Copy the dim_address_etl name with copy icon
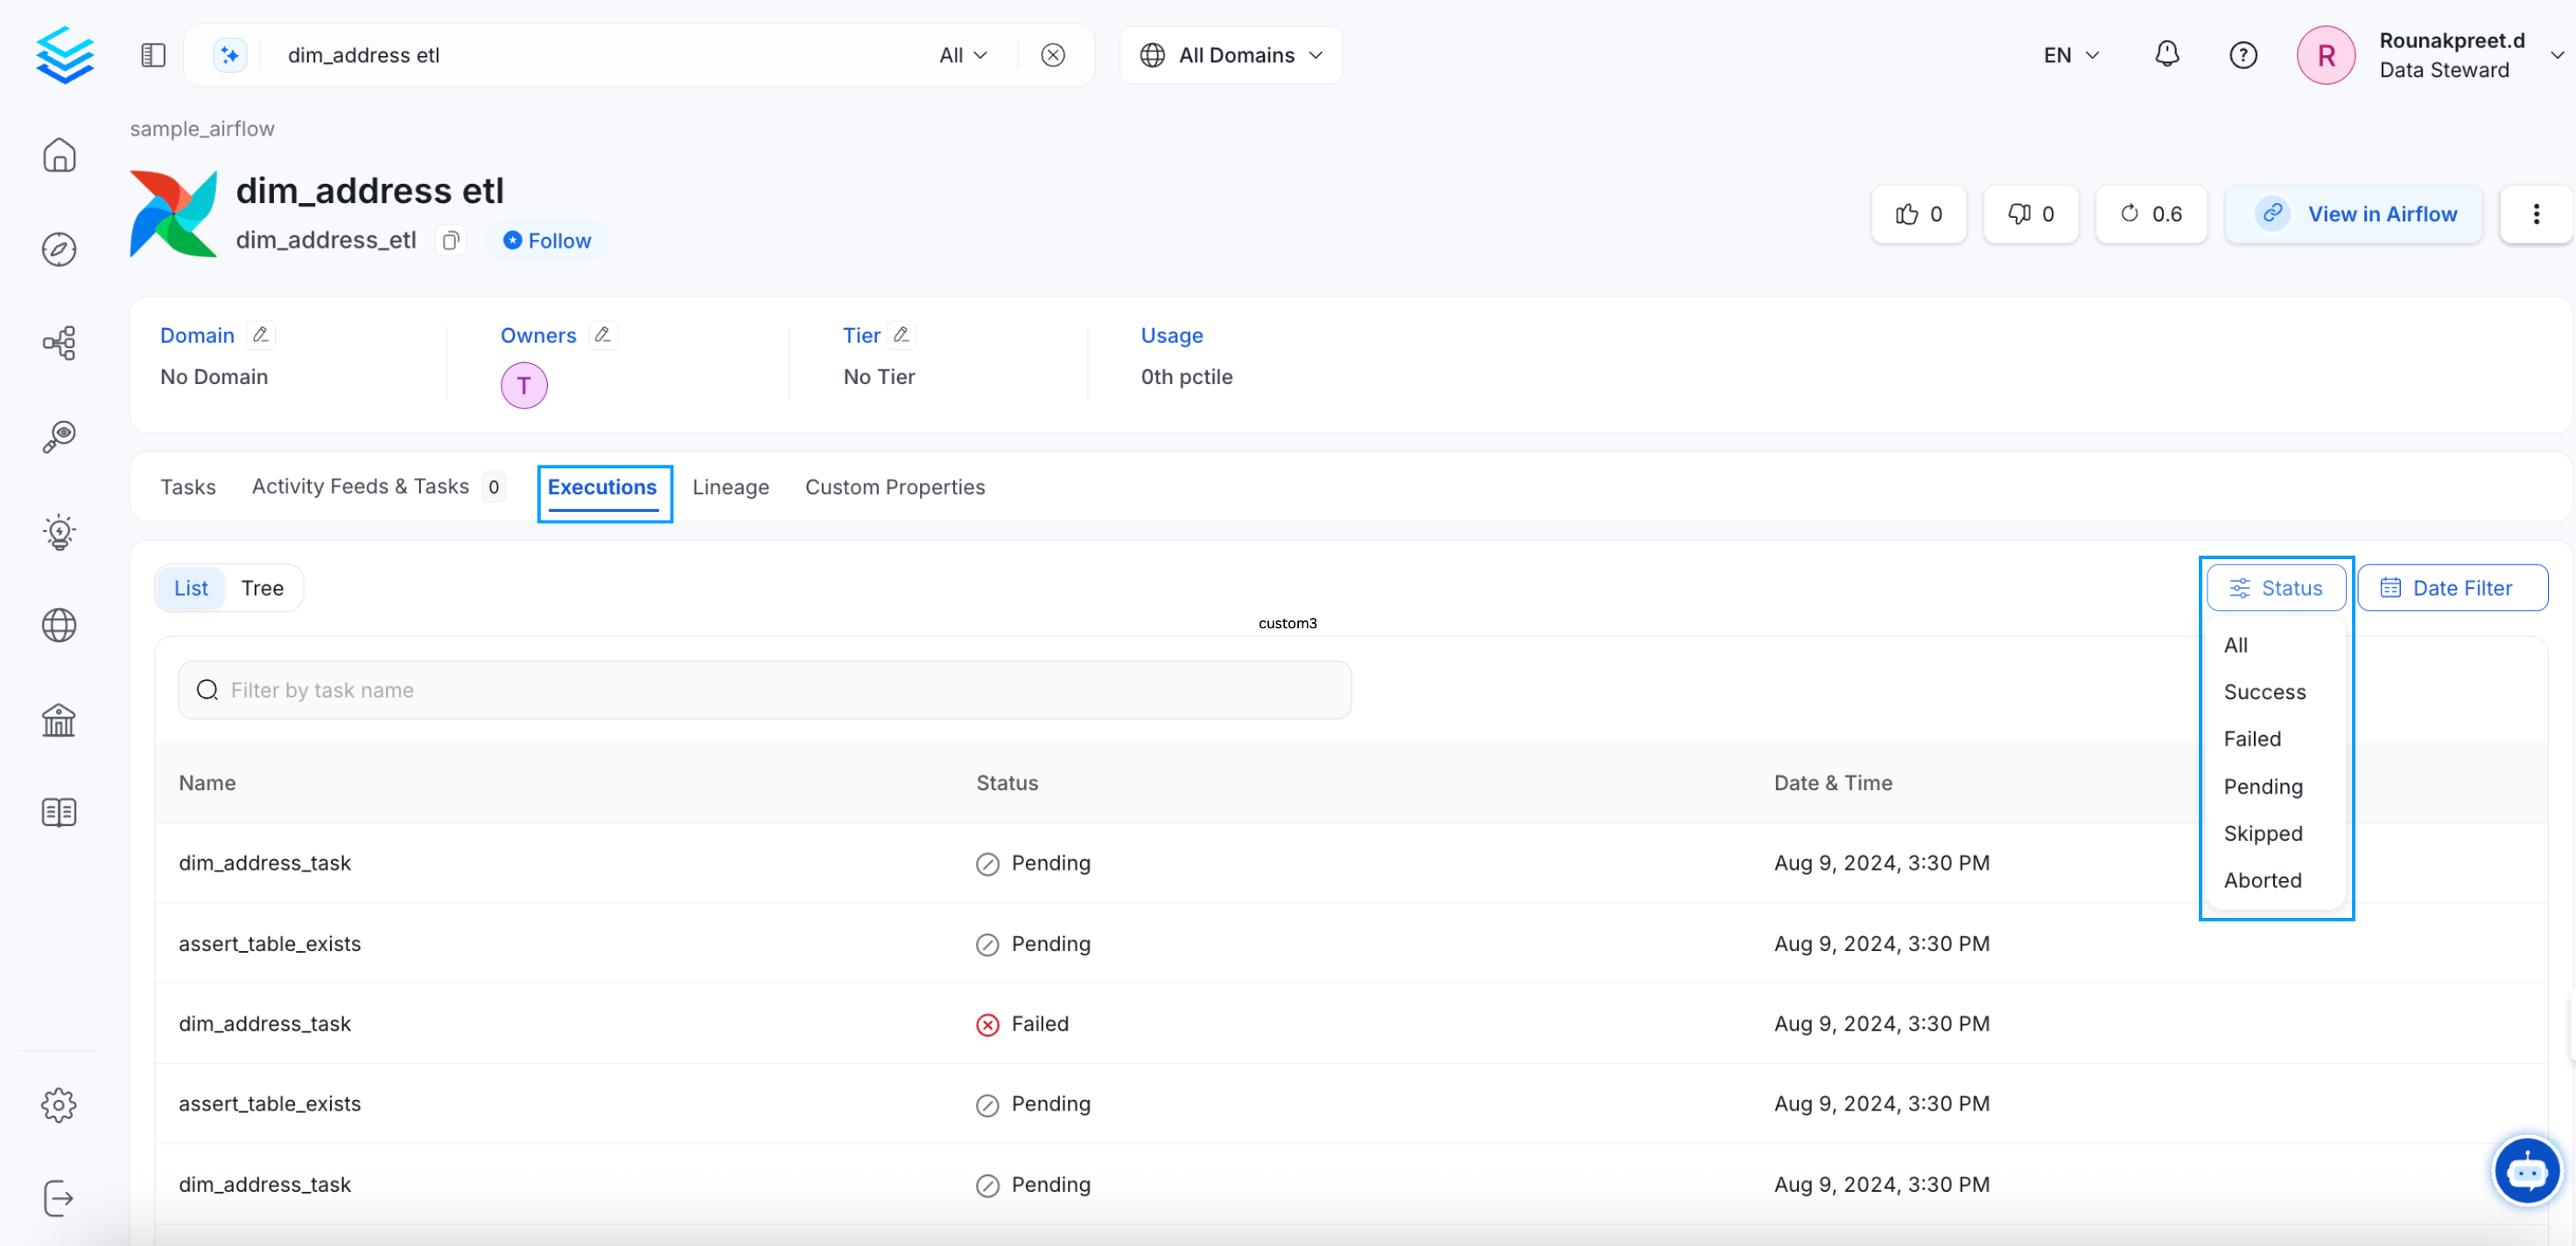 pyautogui.click(x=450, y=240)
